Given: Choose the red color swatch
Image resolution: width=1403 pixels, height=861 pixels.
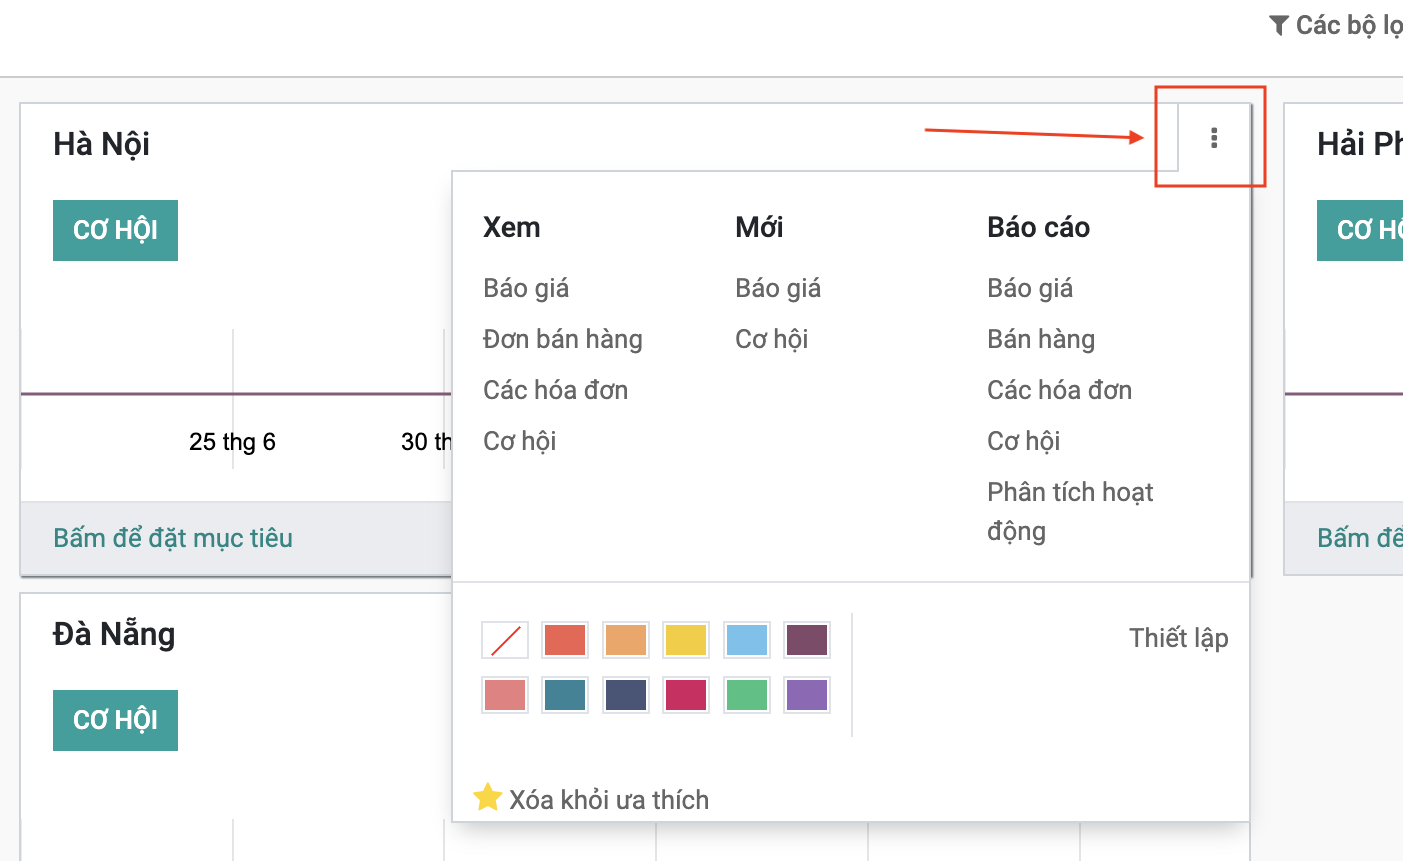Looking at the screenshot, I should pos(565,640).
